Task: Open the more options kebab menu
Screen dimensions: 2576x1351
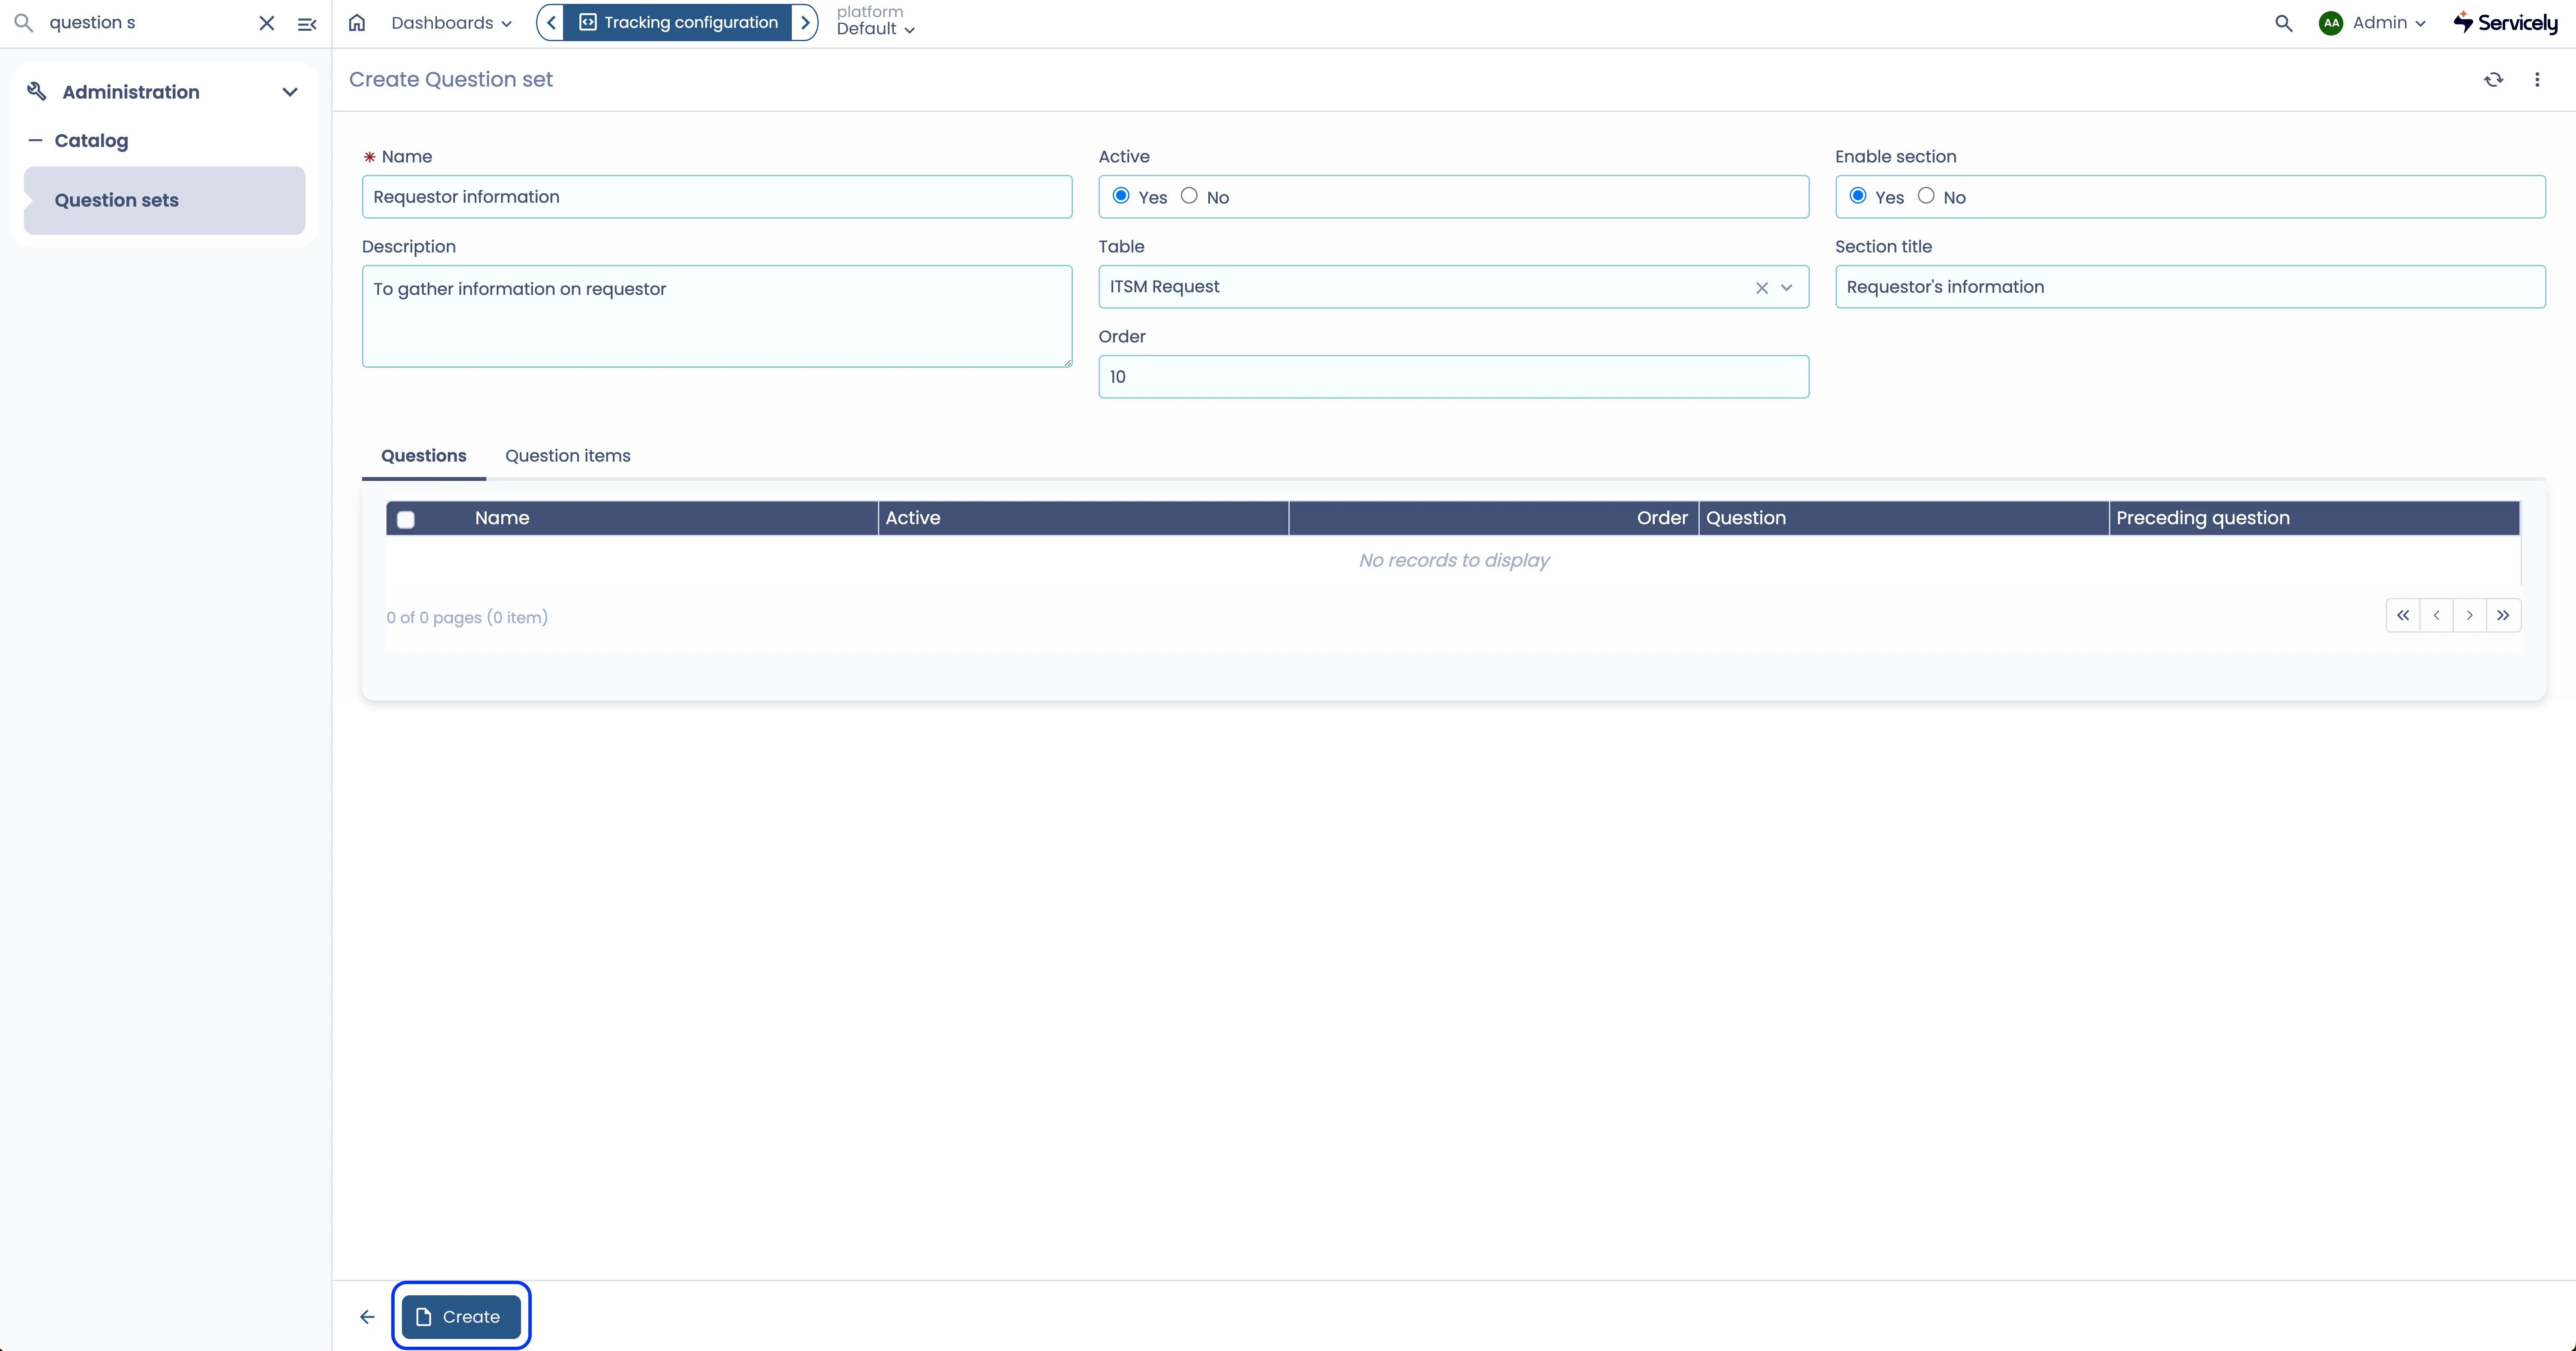Action: 2537,80
